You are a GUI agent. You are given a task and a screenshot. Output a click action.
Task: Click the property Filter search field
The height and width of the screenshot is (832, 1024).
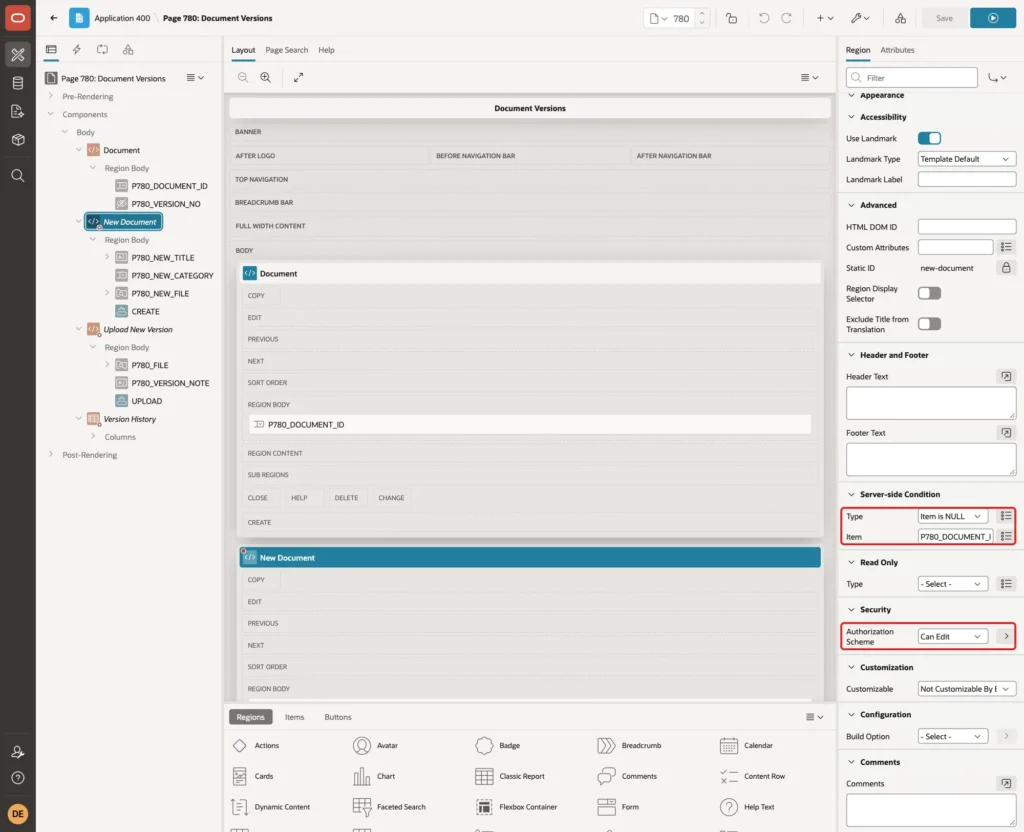(911, 78)
